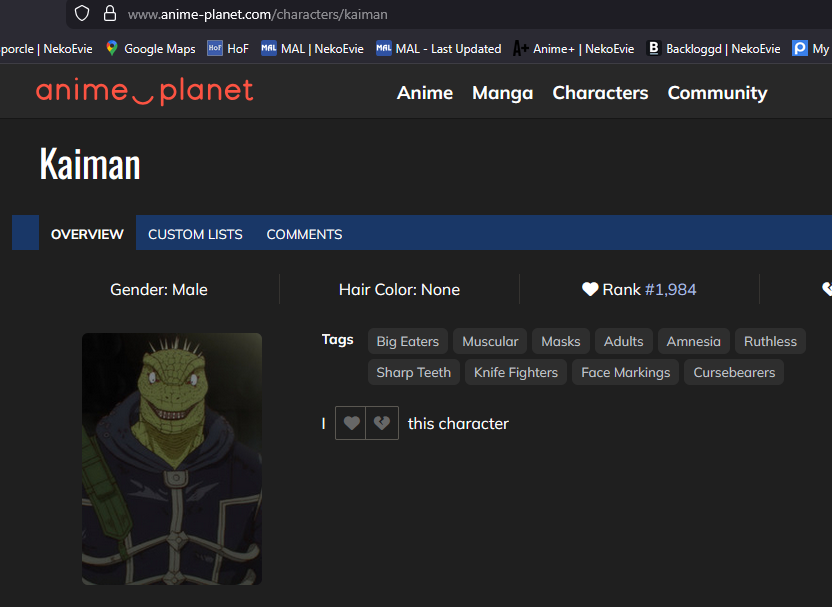
Task: Click the white heart icon beside Rank
Action: click(590, 289)
